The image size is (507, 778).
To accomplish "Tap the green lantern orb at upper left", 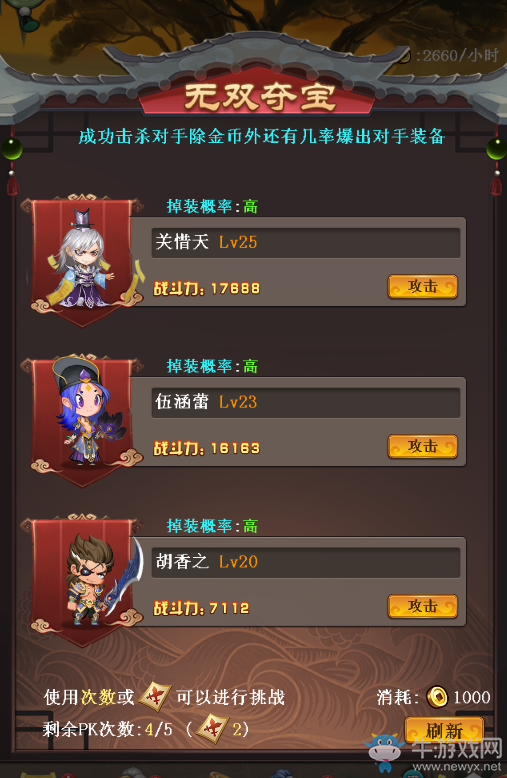I will (12, 148).
